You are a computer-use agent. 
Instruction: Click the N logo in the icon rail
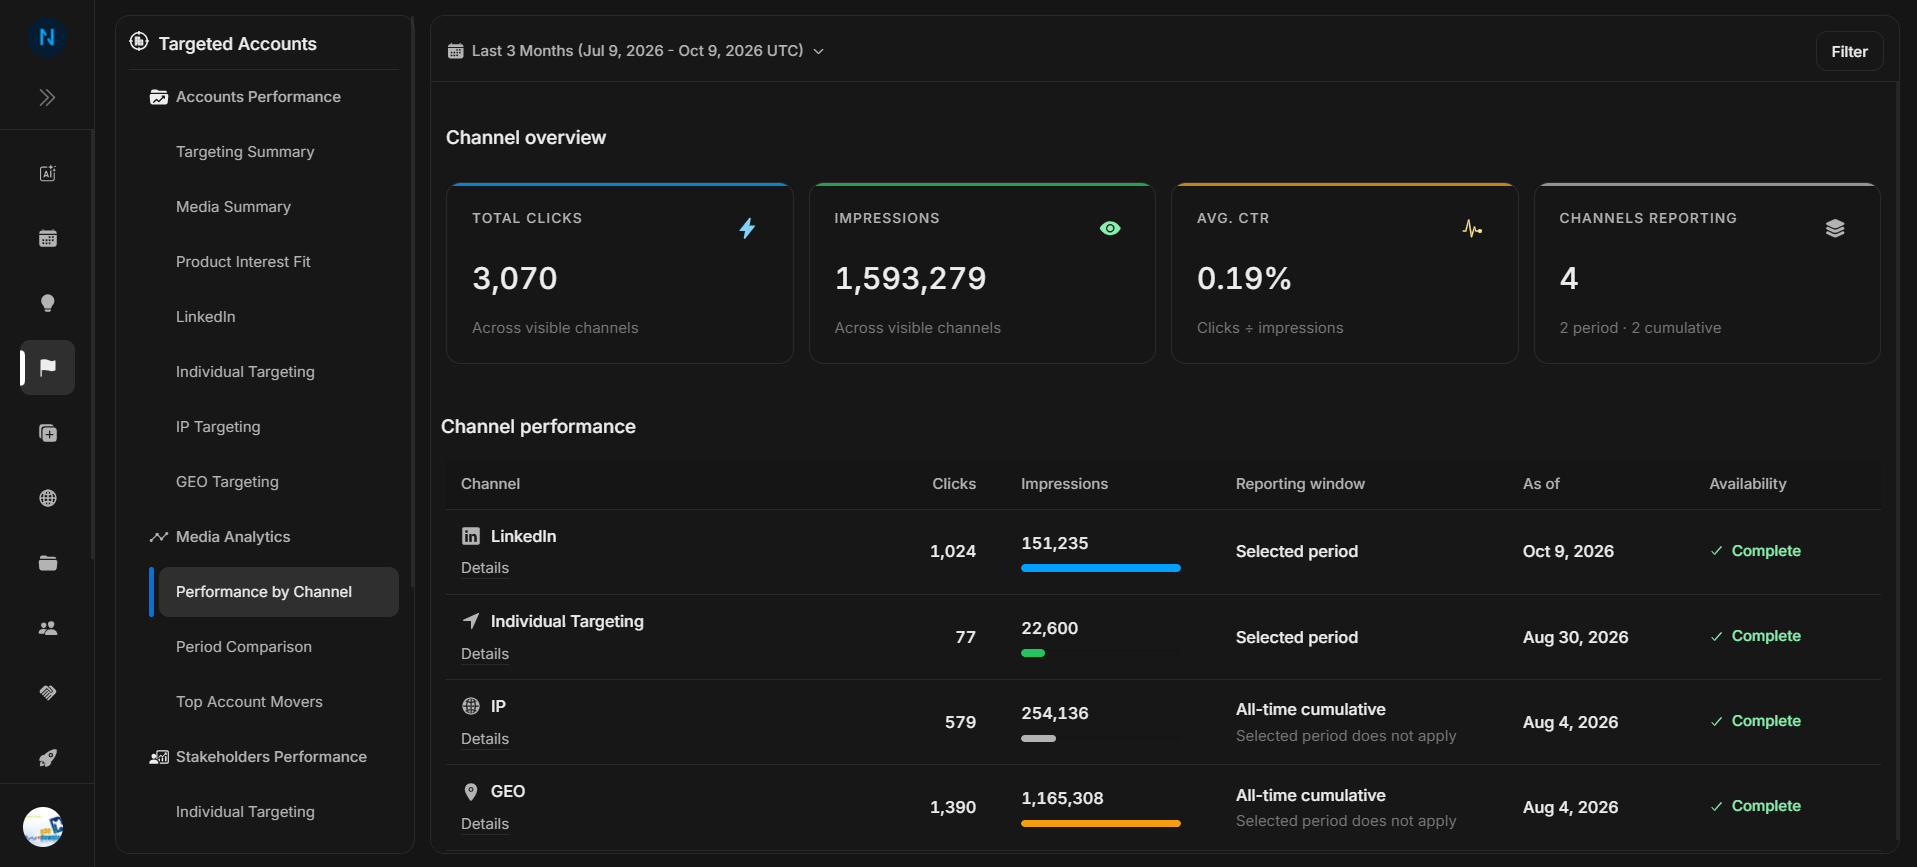pos(47,38)
